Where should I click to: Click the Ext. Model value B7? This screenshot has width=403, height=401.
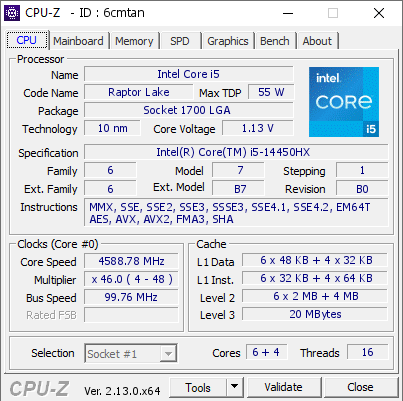tap(238, 188)
